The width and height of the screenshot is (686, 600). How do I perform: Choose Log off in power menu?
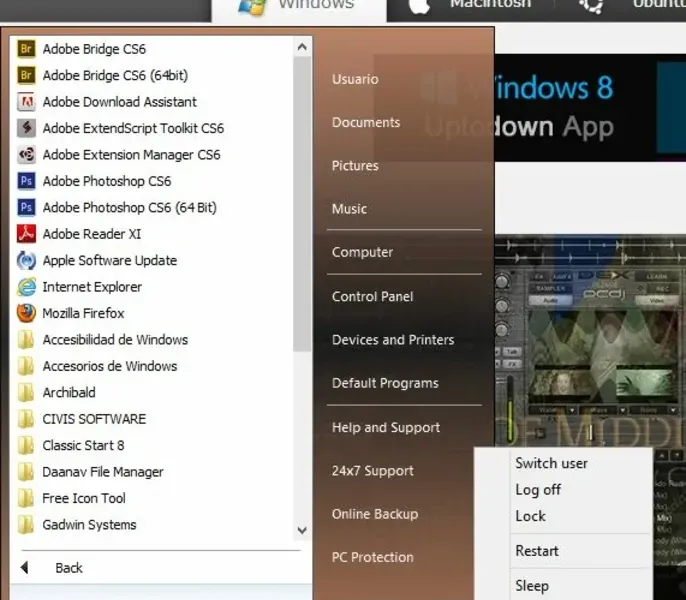click(538, 489)
